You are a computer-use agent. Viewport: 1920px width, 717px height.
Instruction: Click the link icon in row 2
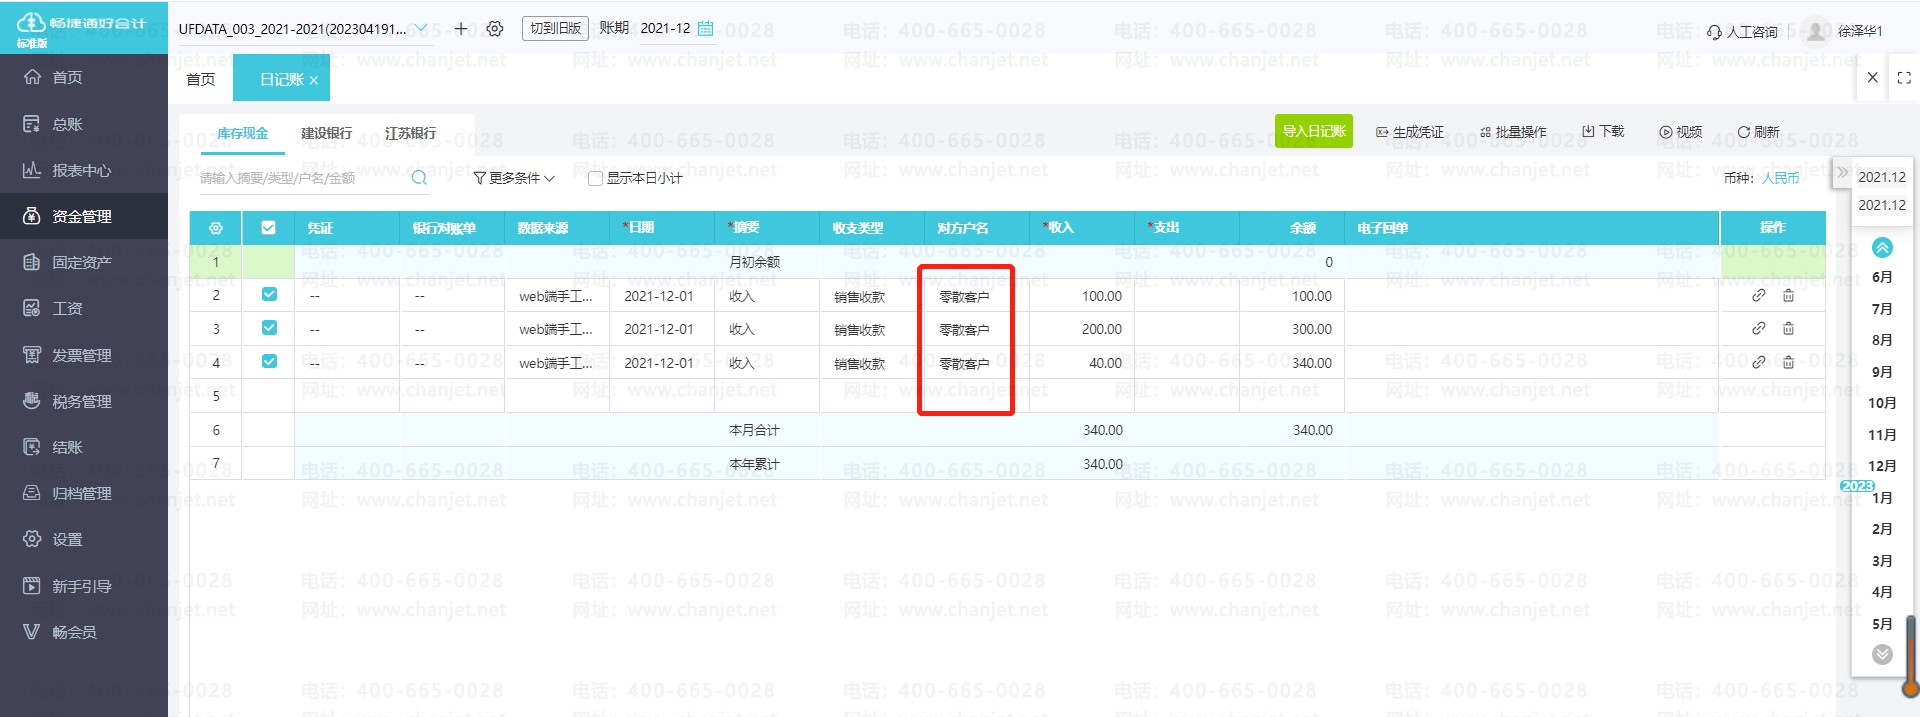(1758, 296)
